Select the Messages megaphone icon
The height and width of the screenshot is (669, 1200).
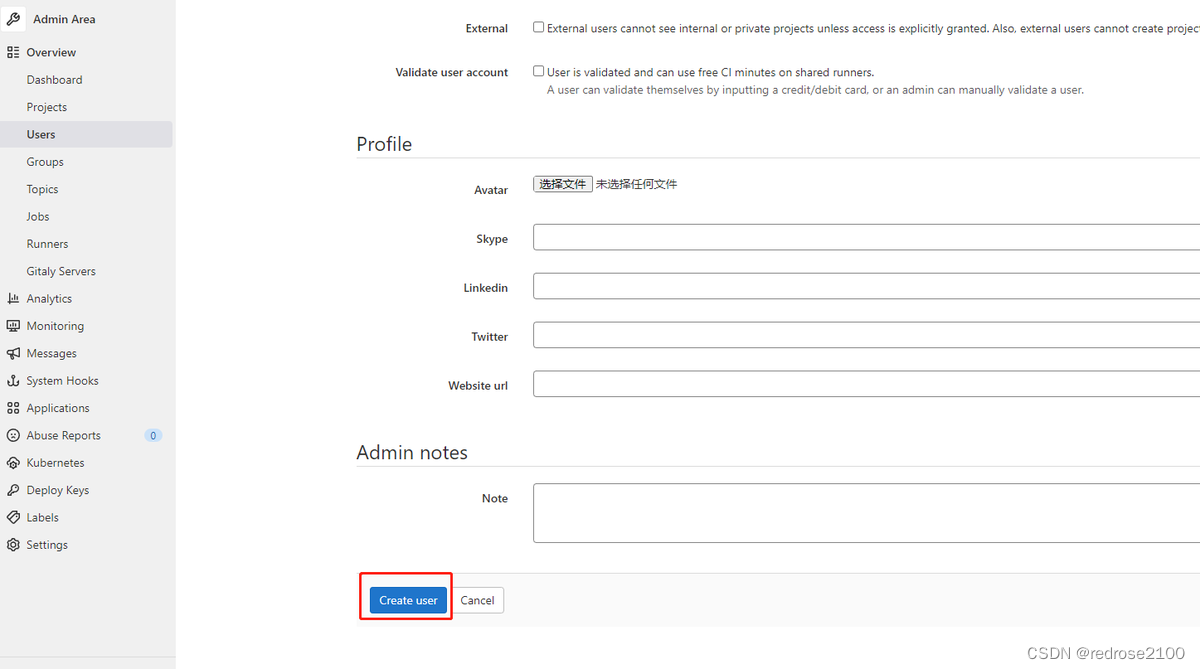(14, 352)
